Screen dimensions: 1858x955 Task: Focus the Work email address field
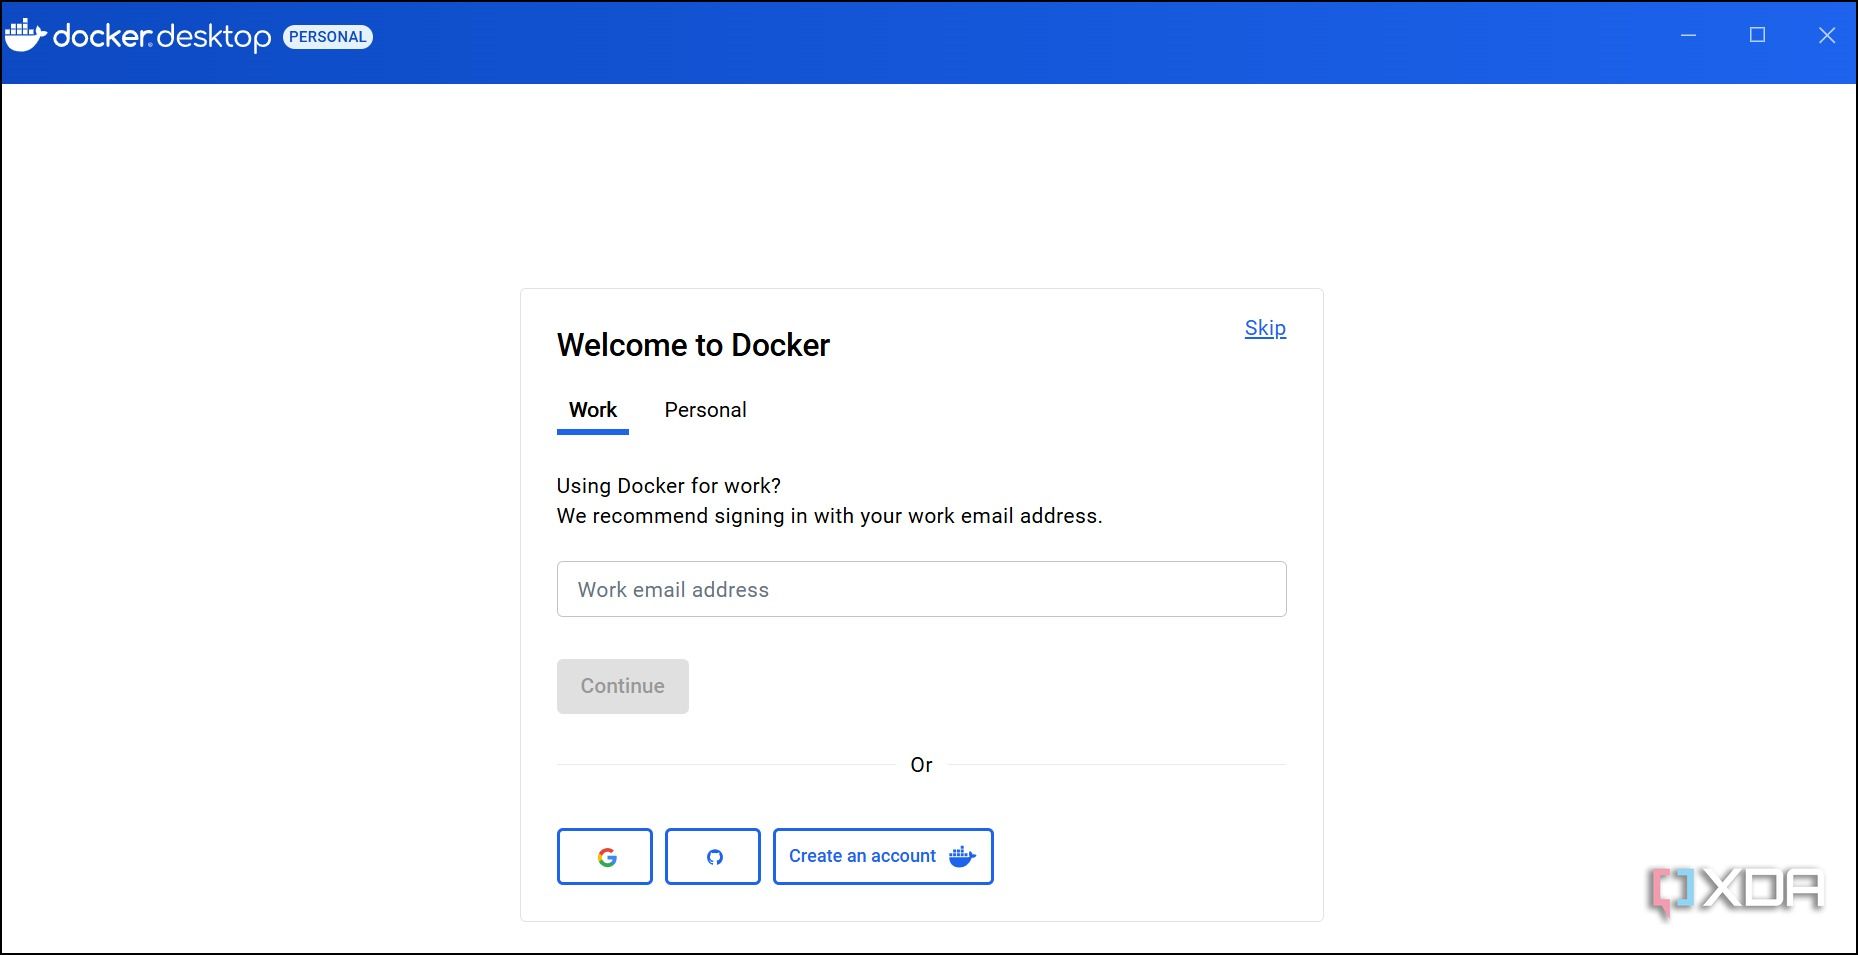click(x=921, y=589)
